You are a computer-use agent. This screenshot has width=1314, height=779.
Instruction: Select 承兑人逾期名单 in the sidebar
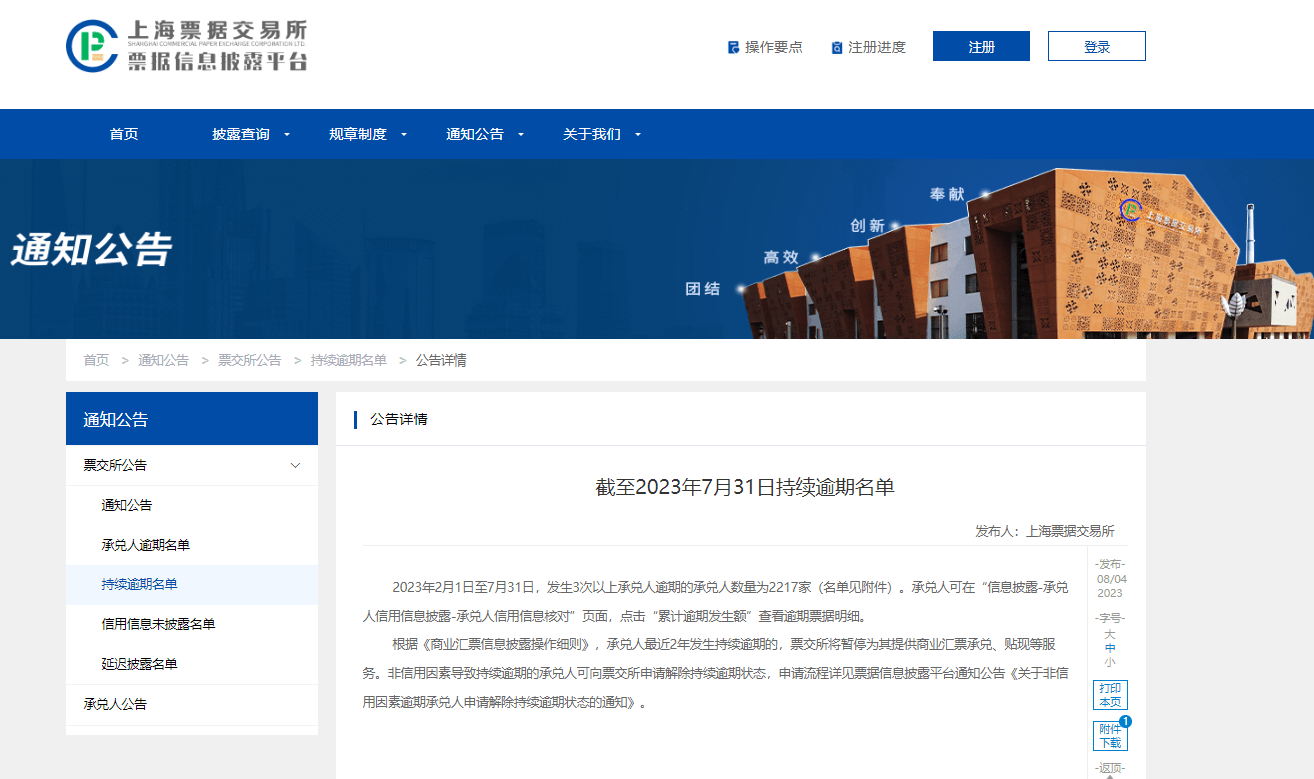point(145,545)
